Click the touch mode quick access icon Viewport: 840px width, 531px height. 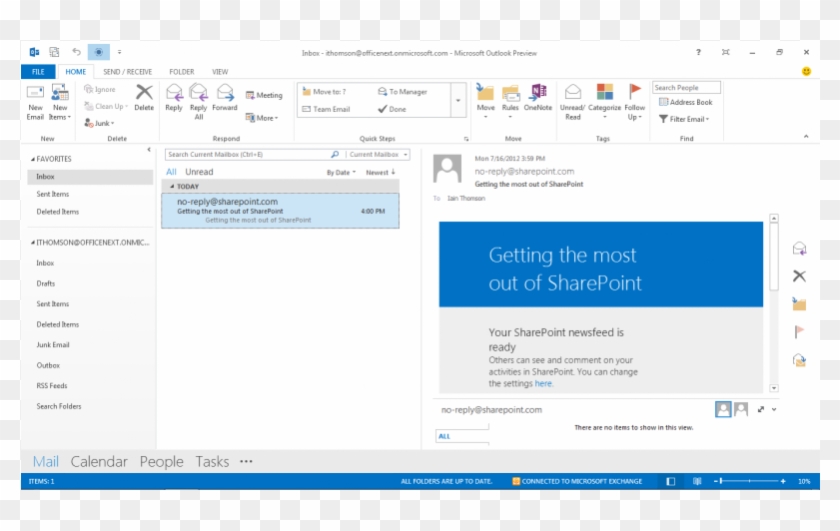click(x=99, y=52)
